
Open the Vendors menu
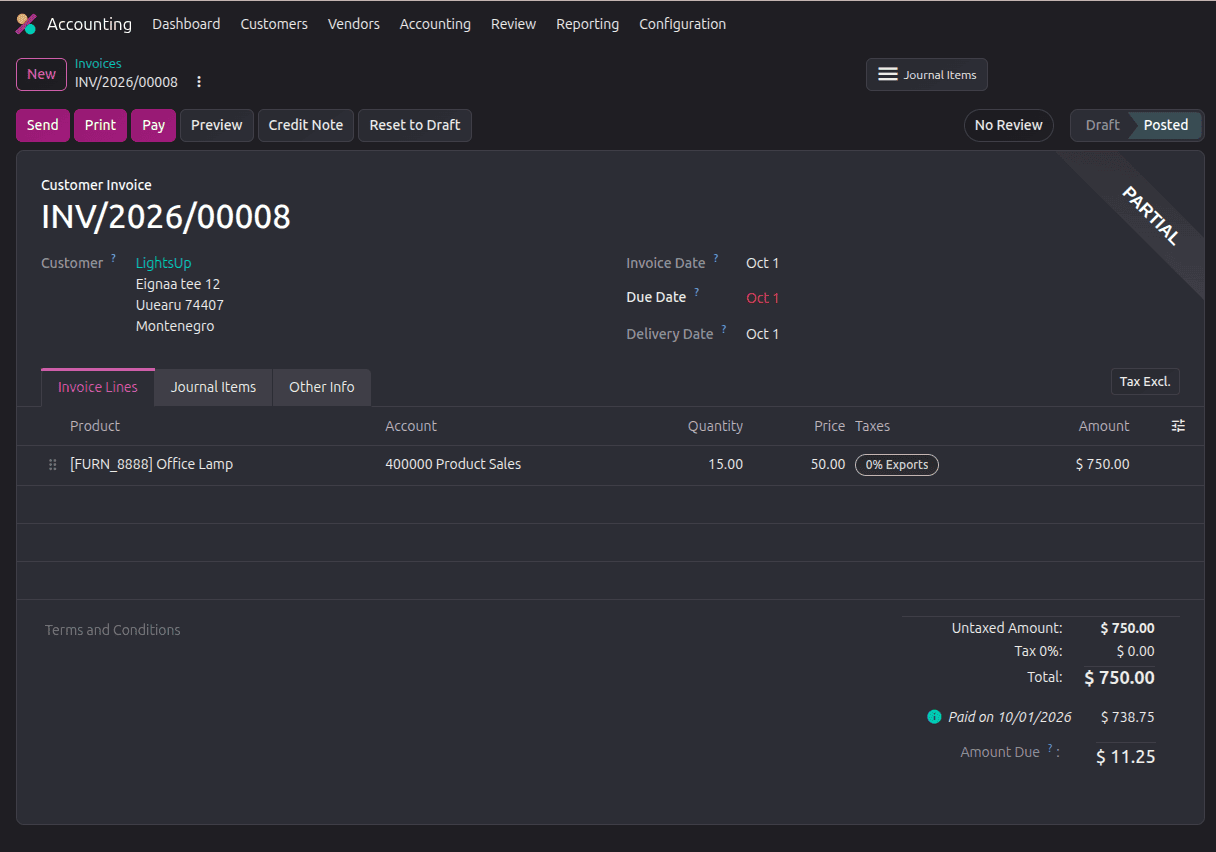[x=354, y=24]
